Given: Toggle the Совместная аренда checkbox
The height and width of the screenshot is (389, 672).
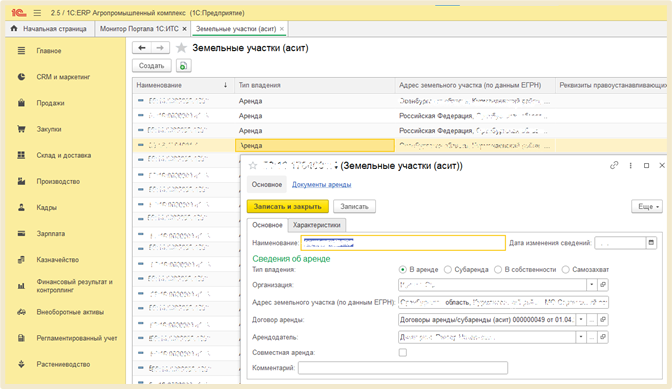Looking at the screenshot, I should [x=403, y=353].
